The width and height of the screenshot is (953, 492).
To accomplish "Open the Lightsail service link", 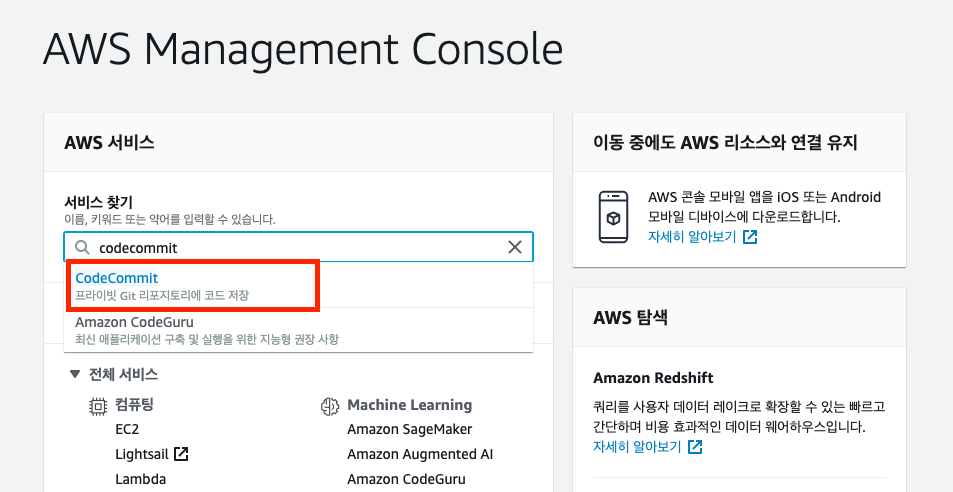I will tap(143, 454).
